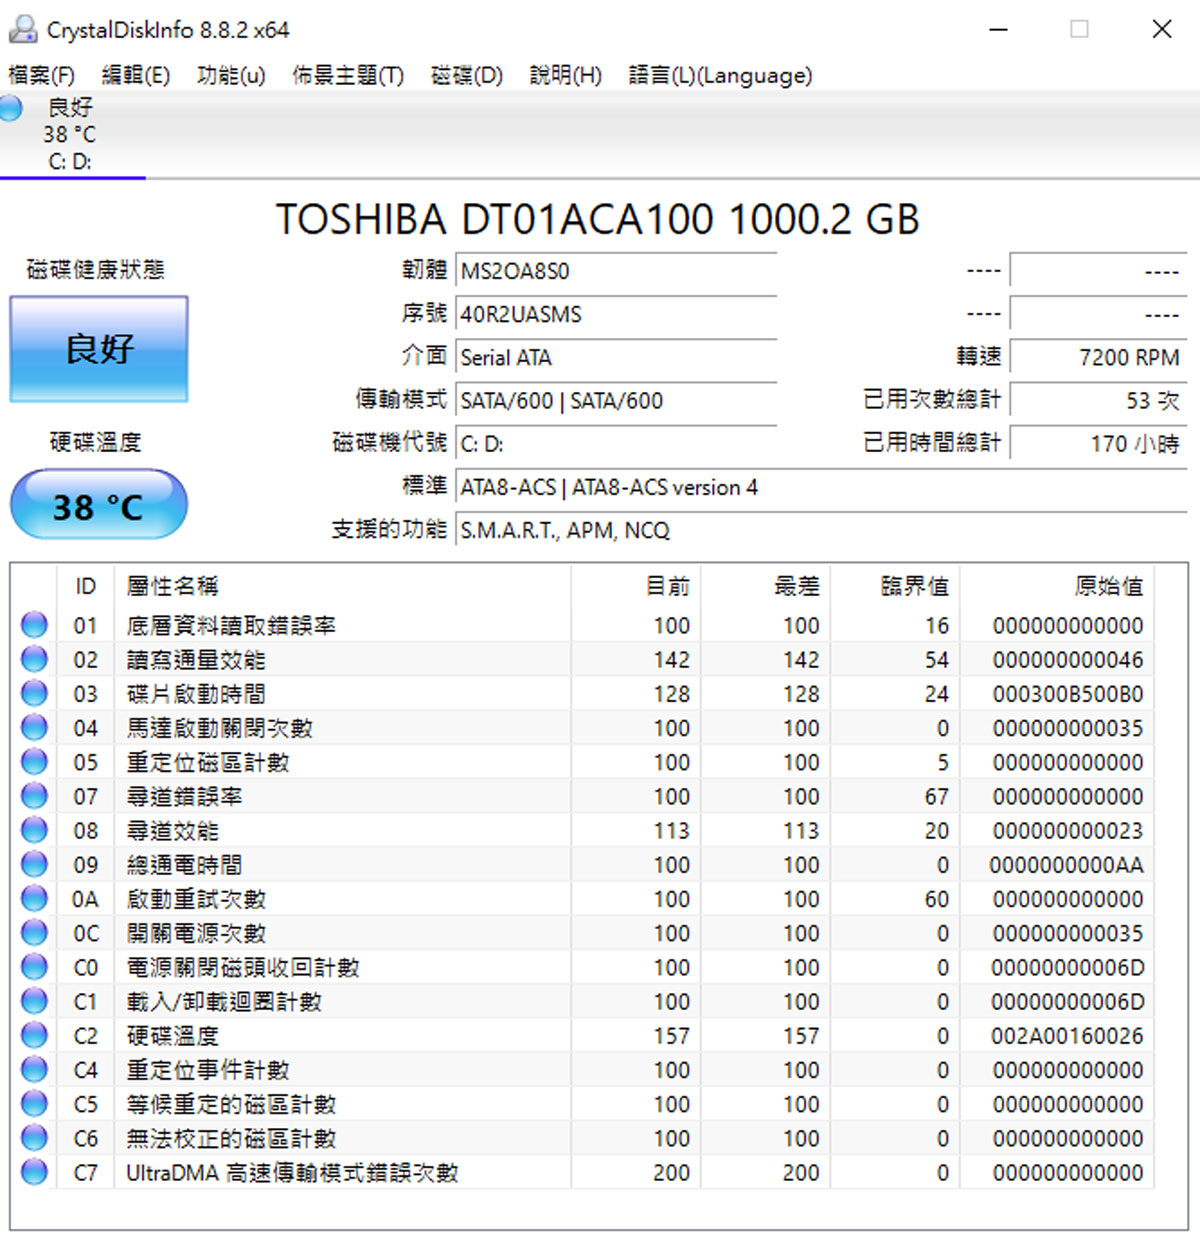The width and height of the screenshot is (1200, 1240).
Task: Click status orb for ID 07 row
Action: [x=34, y=796]
